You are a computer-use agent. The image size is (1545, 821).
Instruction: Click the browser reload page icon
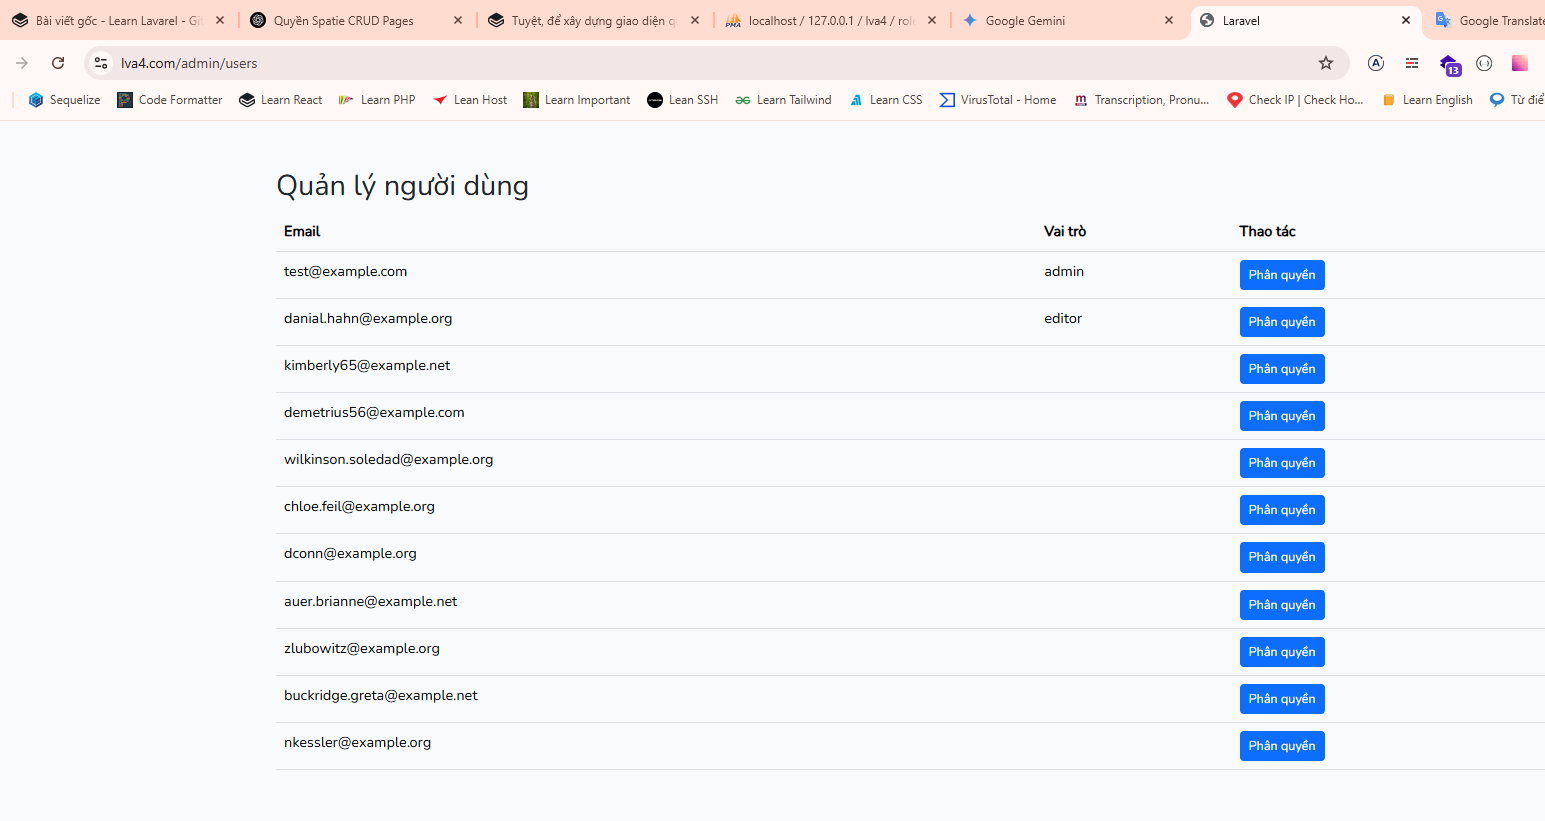pos(58,63)
